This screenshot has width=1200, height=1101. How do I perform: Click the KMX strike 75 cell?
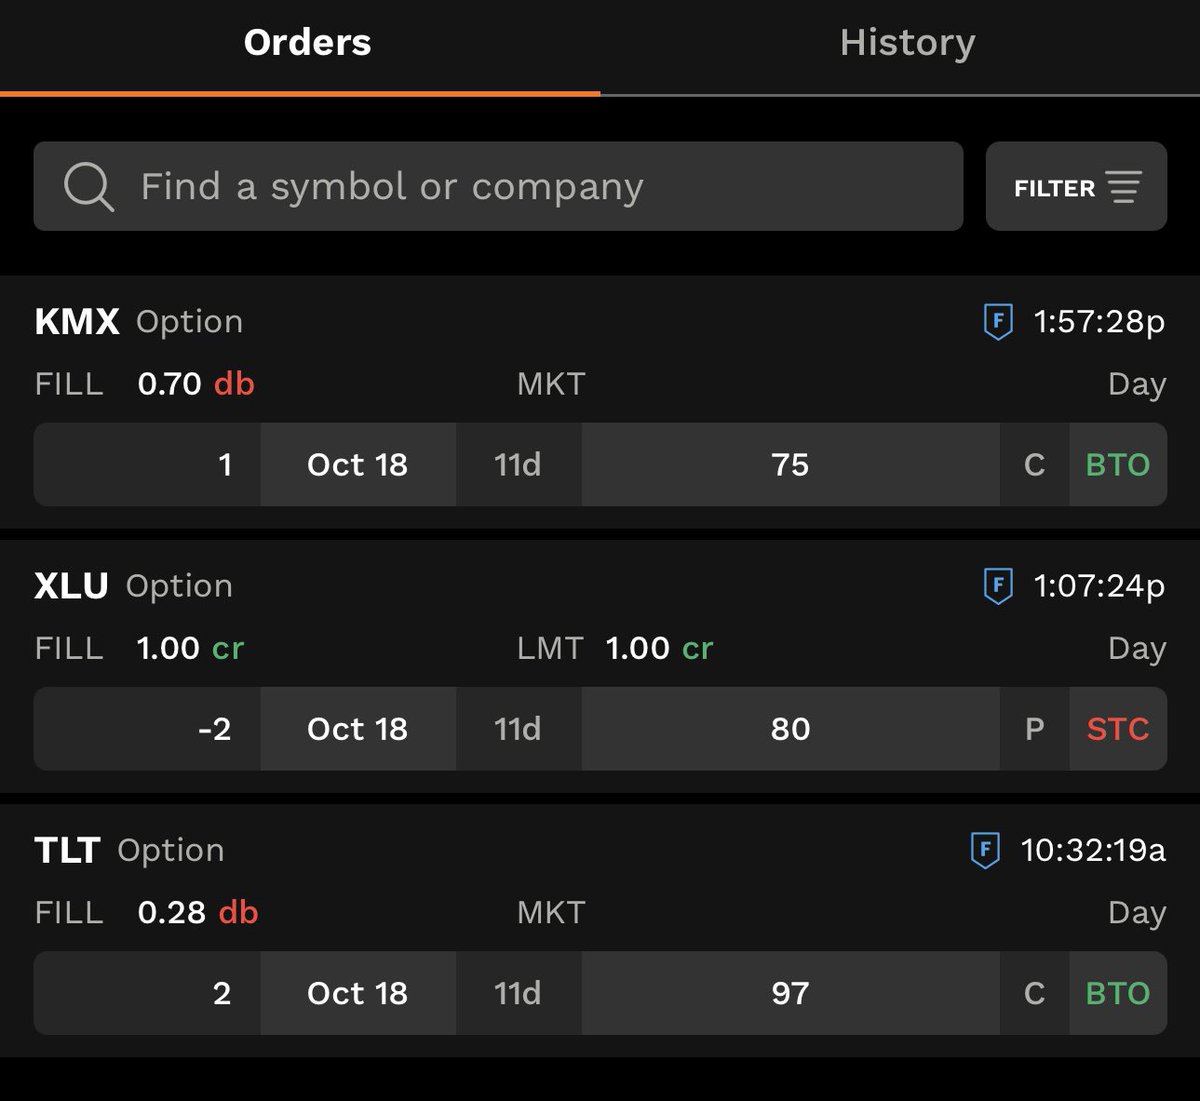point(790,465)
